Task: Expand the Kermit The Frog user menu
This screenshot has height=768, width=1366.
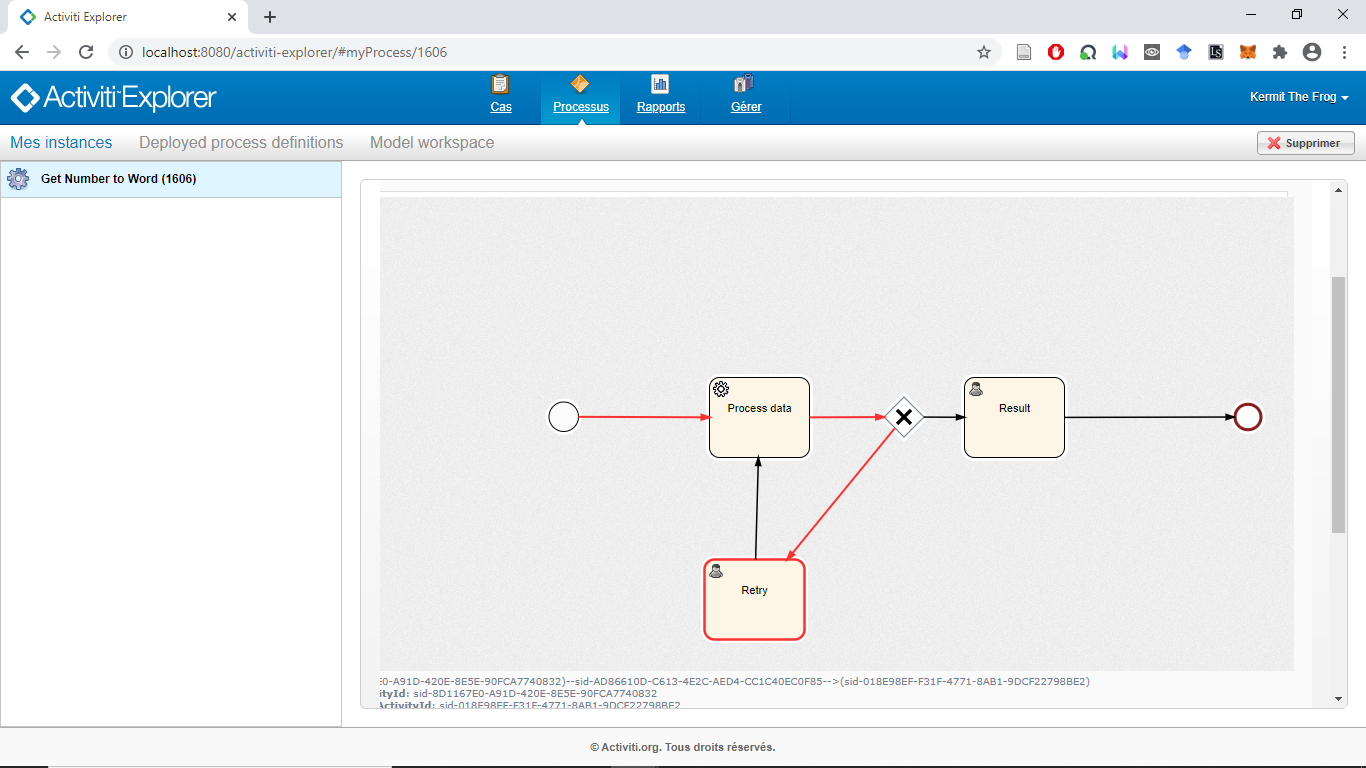Action: click(x=1299, y=97)
